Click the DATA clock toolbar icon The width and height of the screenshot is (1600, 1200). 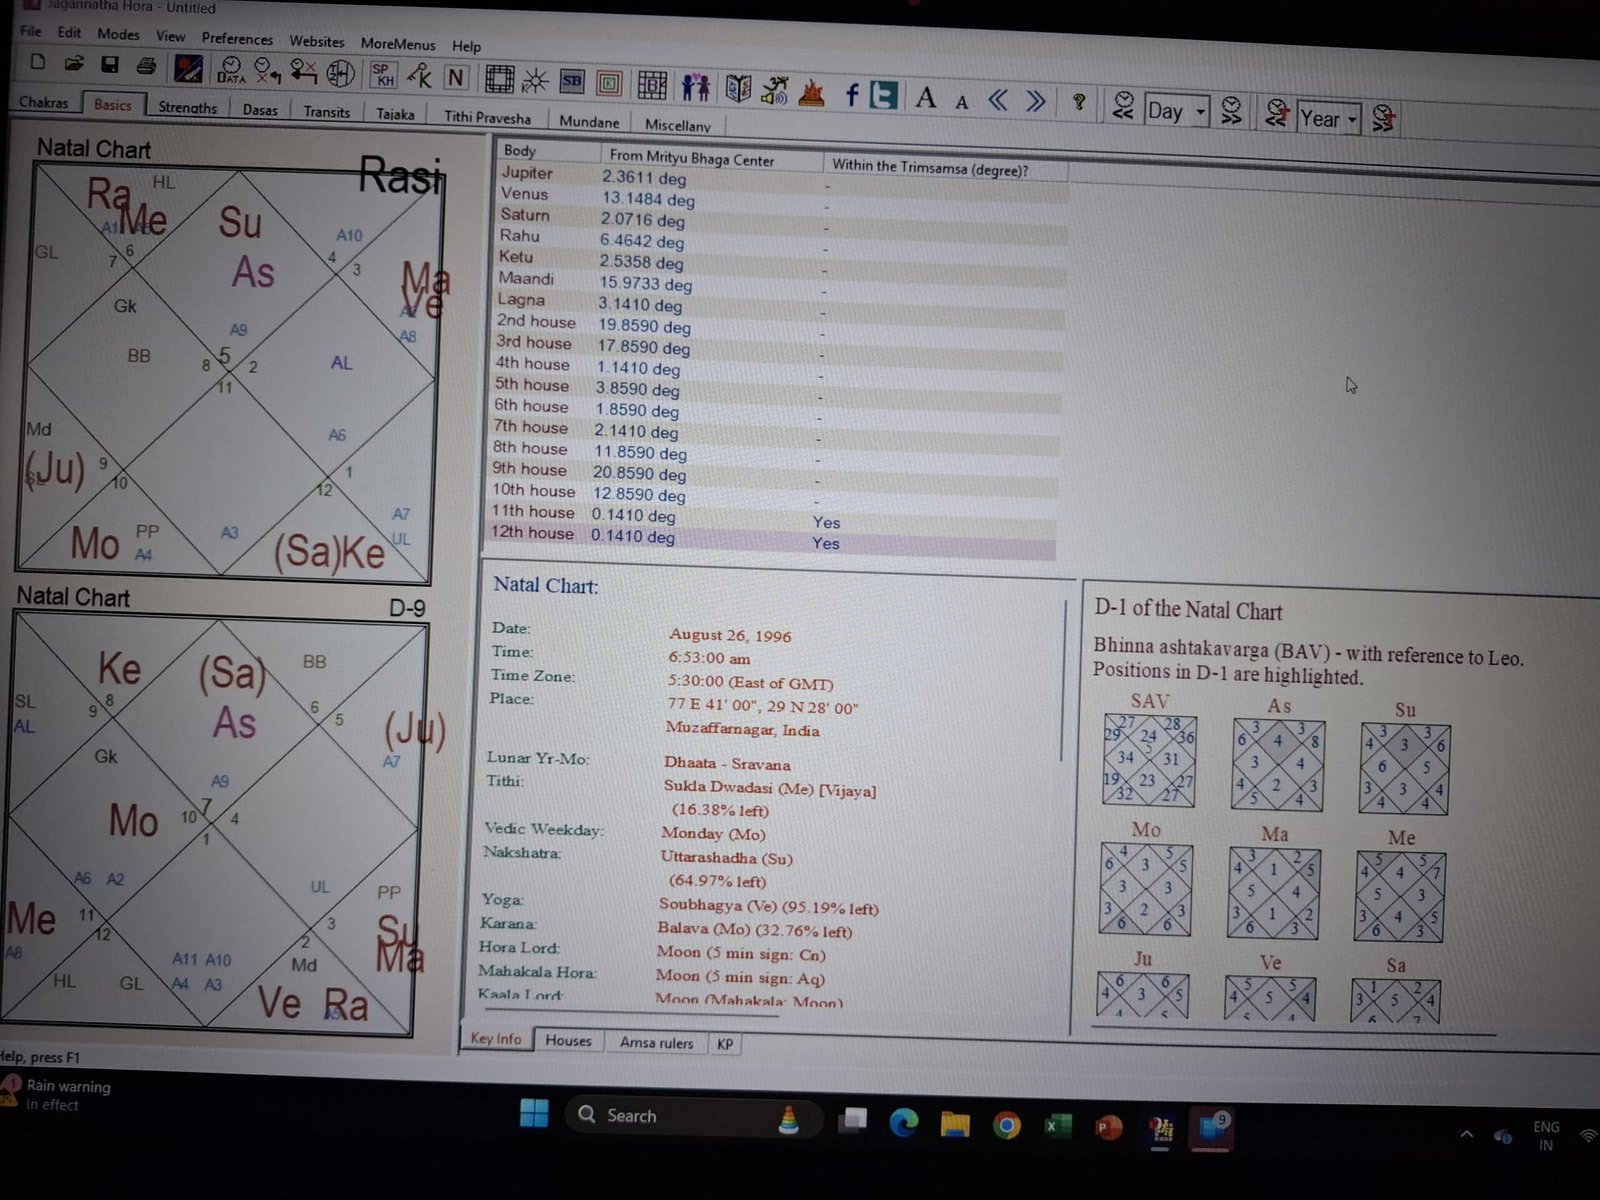click(230, 70)
